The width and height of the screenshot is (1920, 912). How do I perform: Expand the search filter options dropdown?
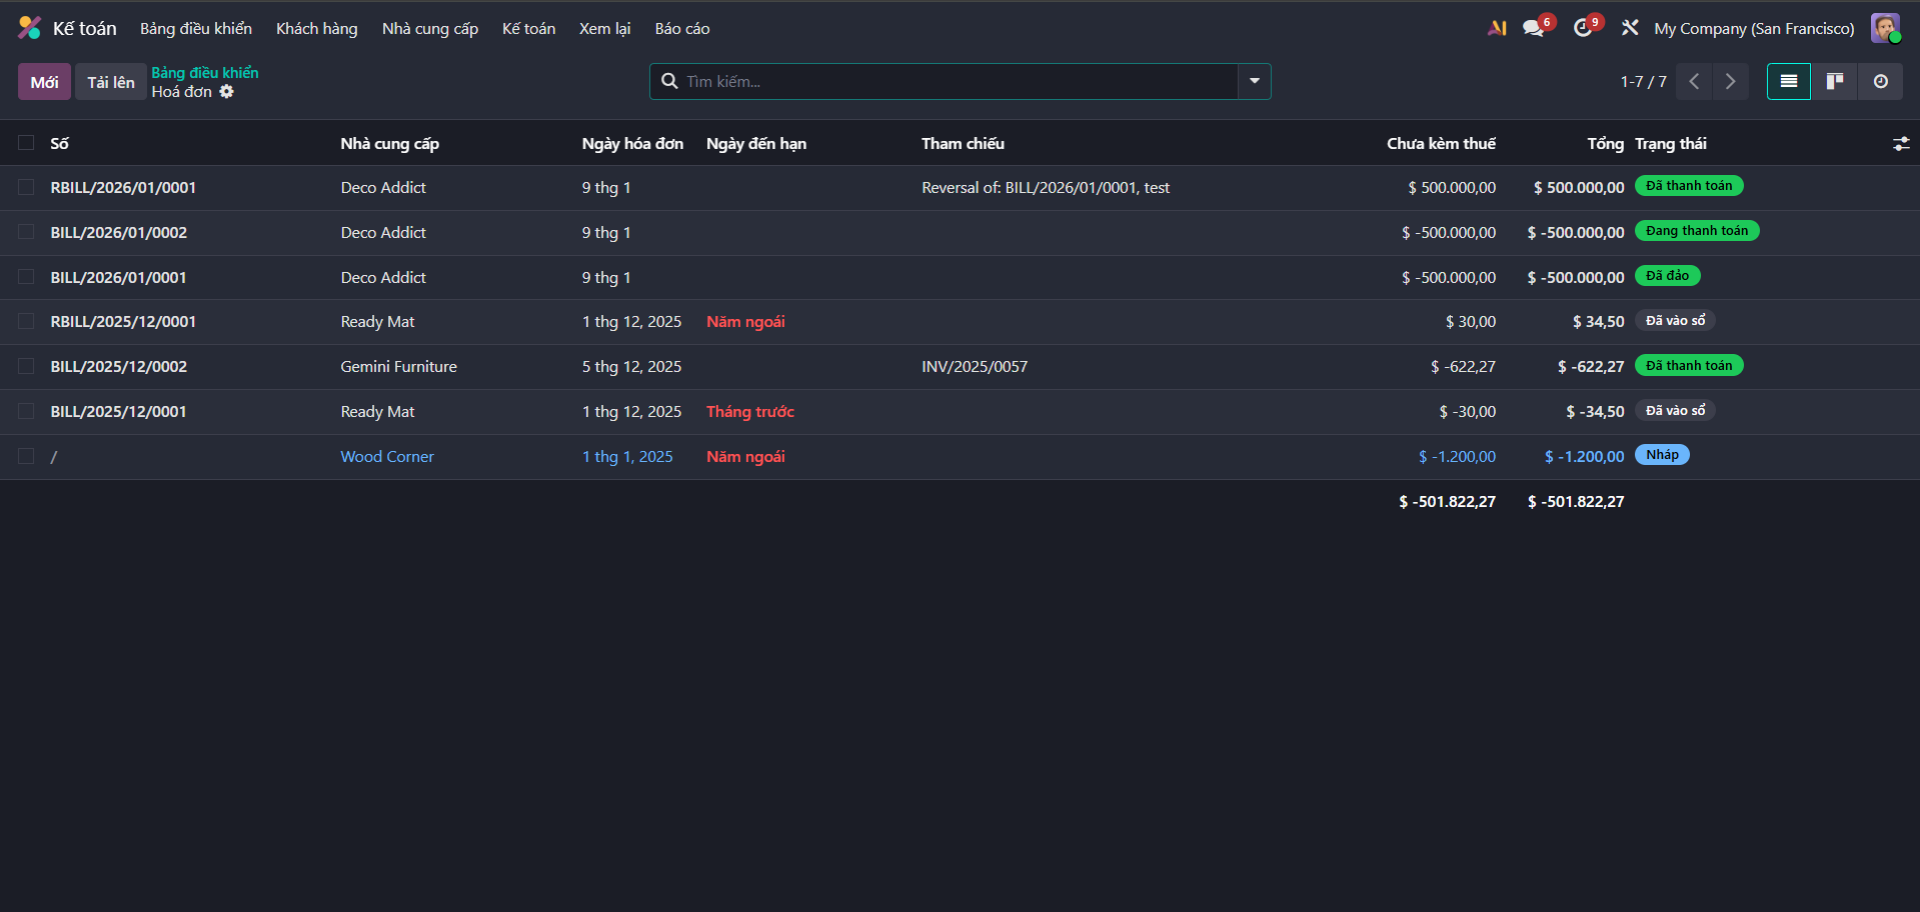[1254, 82]
